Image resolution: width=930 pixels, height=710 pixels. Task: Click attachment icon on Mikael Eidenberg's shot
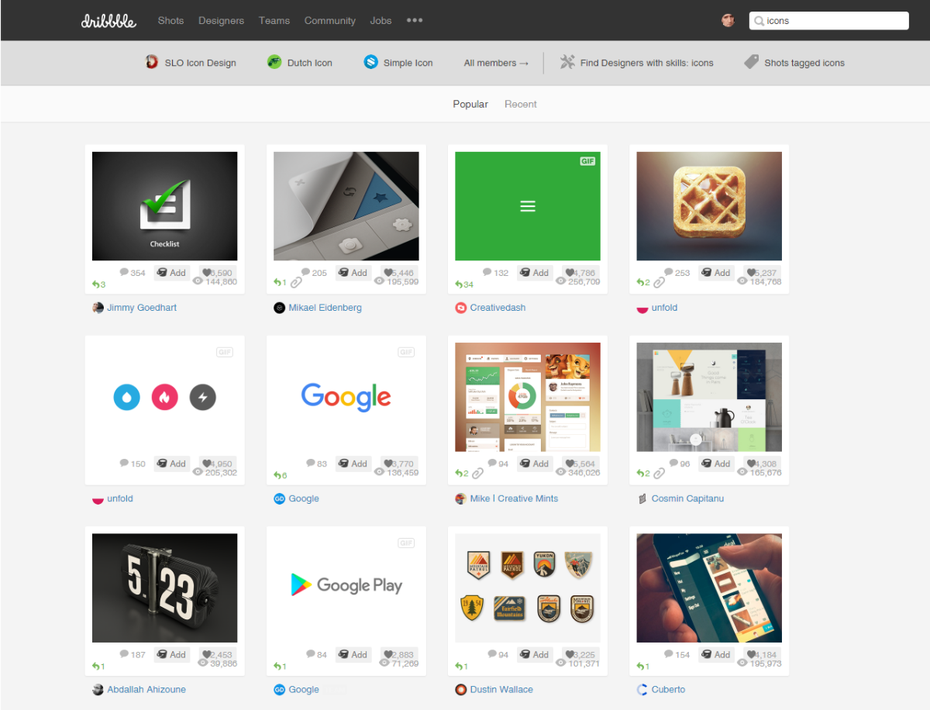pyautogui.click(x=295, y=283)
